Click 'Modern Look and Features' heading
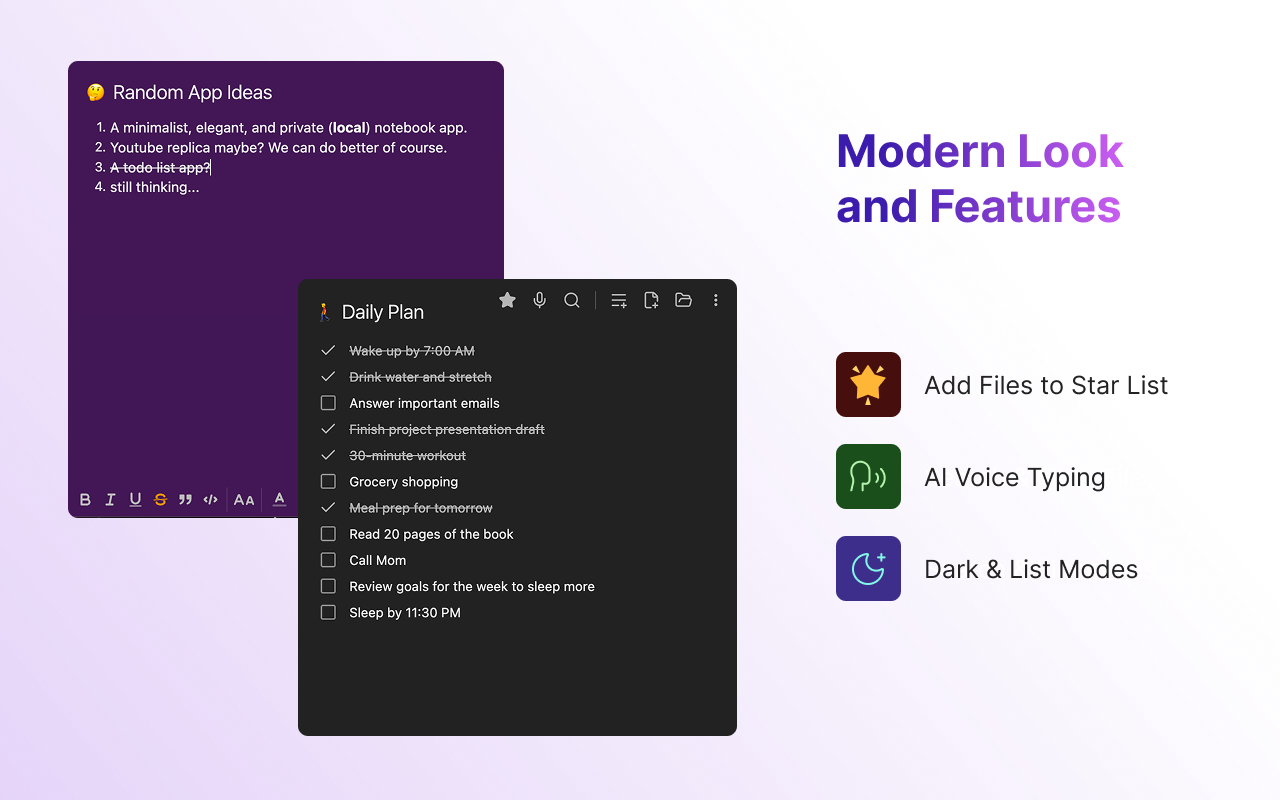Screen dimensions: 1280x800 click(980, 179)
